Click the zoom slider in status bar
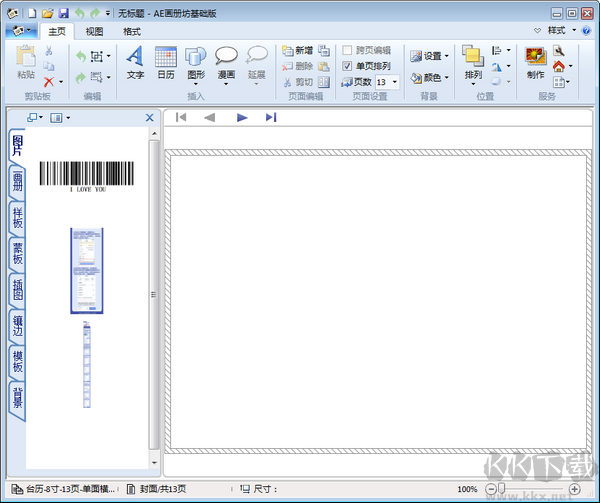The width and height of the screenshot is (600, 503). pos(503,489)
